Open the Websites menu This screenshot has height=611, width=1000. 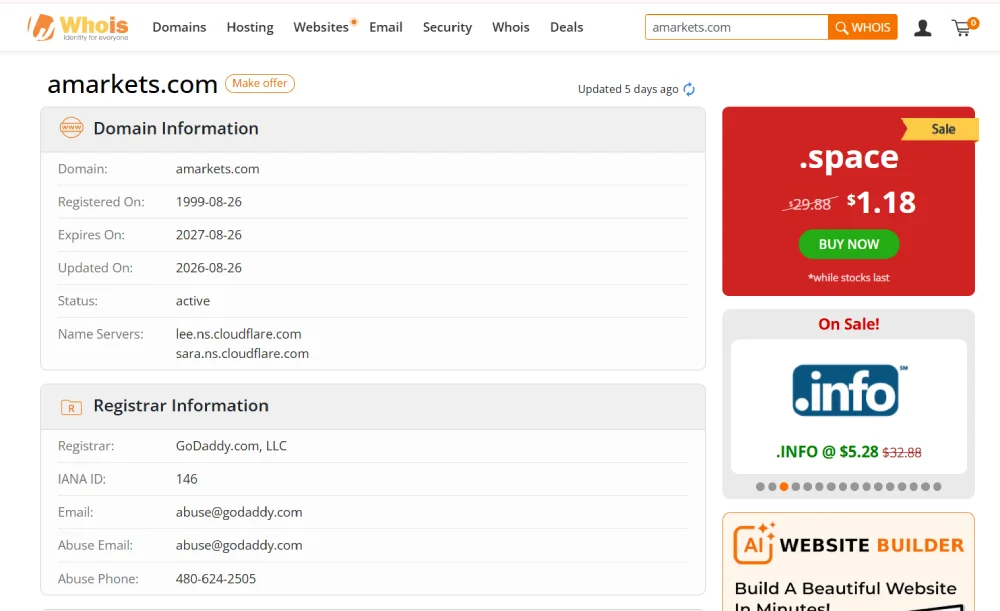point(321,27)
